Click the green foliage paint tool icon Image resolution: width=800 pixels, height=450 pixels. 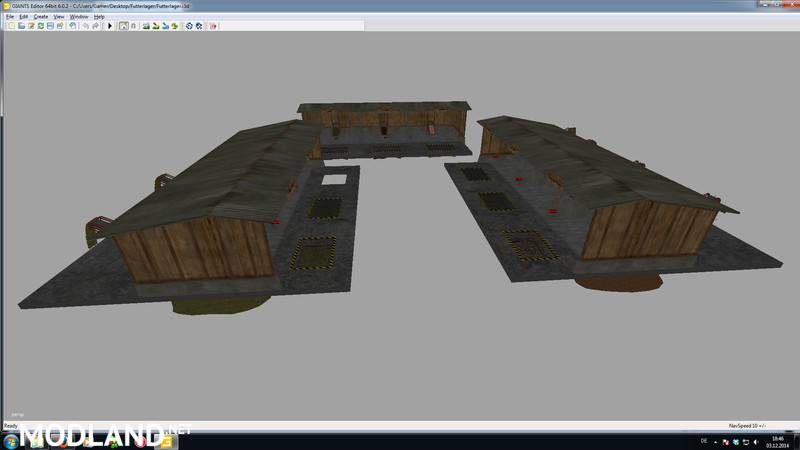174,26
